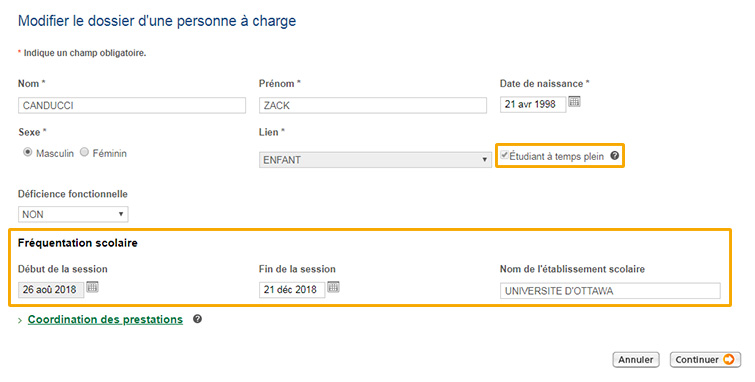This screenshot has height=382, width=755.
Task: Click the Annuler button
Action: (636, 360)
